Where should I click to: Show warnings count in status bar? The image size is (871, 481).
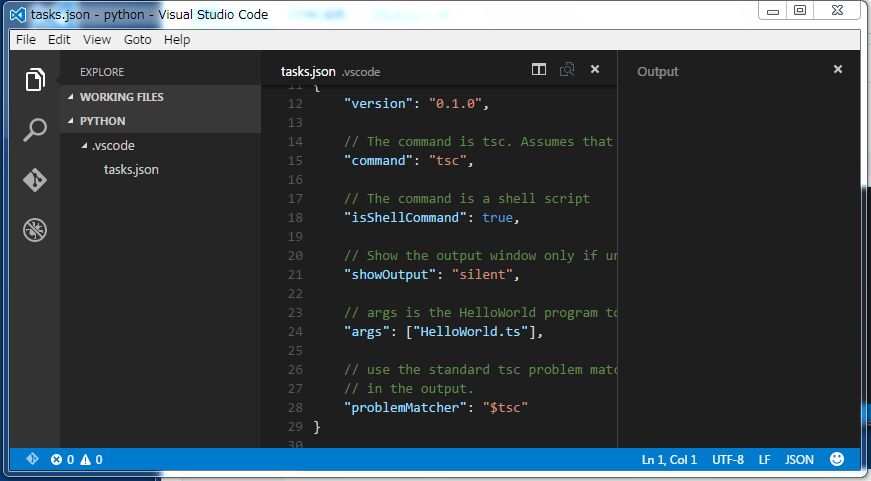click(x=92, y=459)
